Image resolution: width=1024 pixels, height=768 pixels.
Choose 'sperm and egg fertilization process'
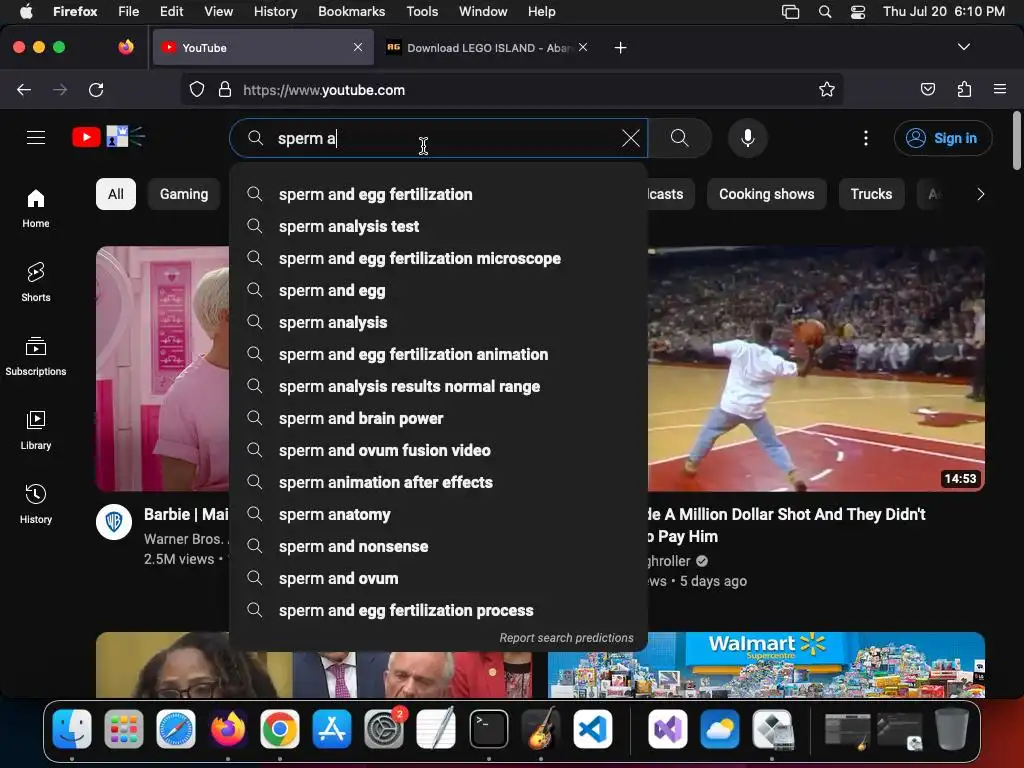(438, 611)
